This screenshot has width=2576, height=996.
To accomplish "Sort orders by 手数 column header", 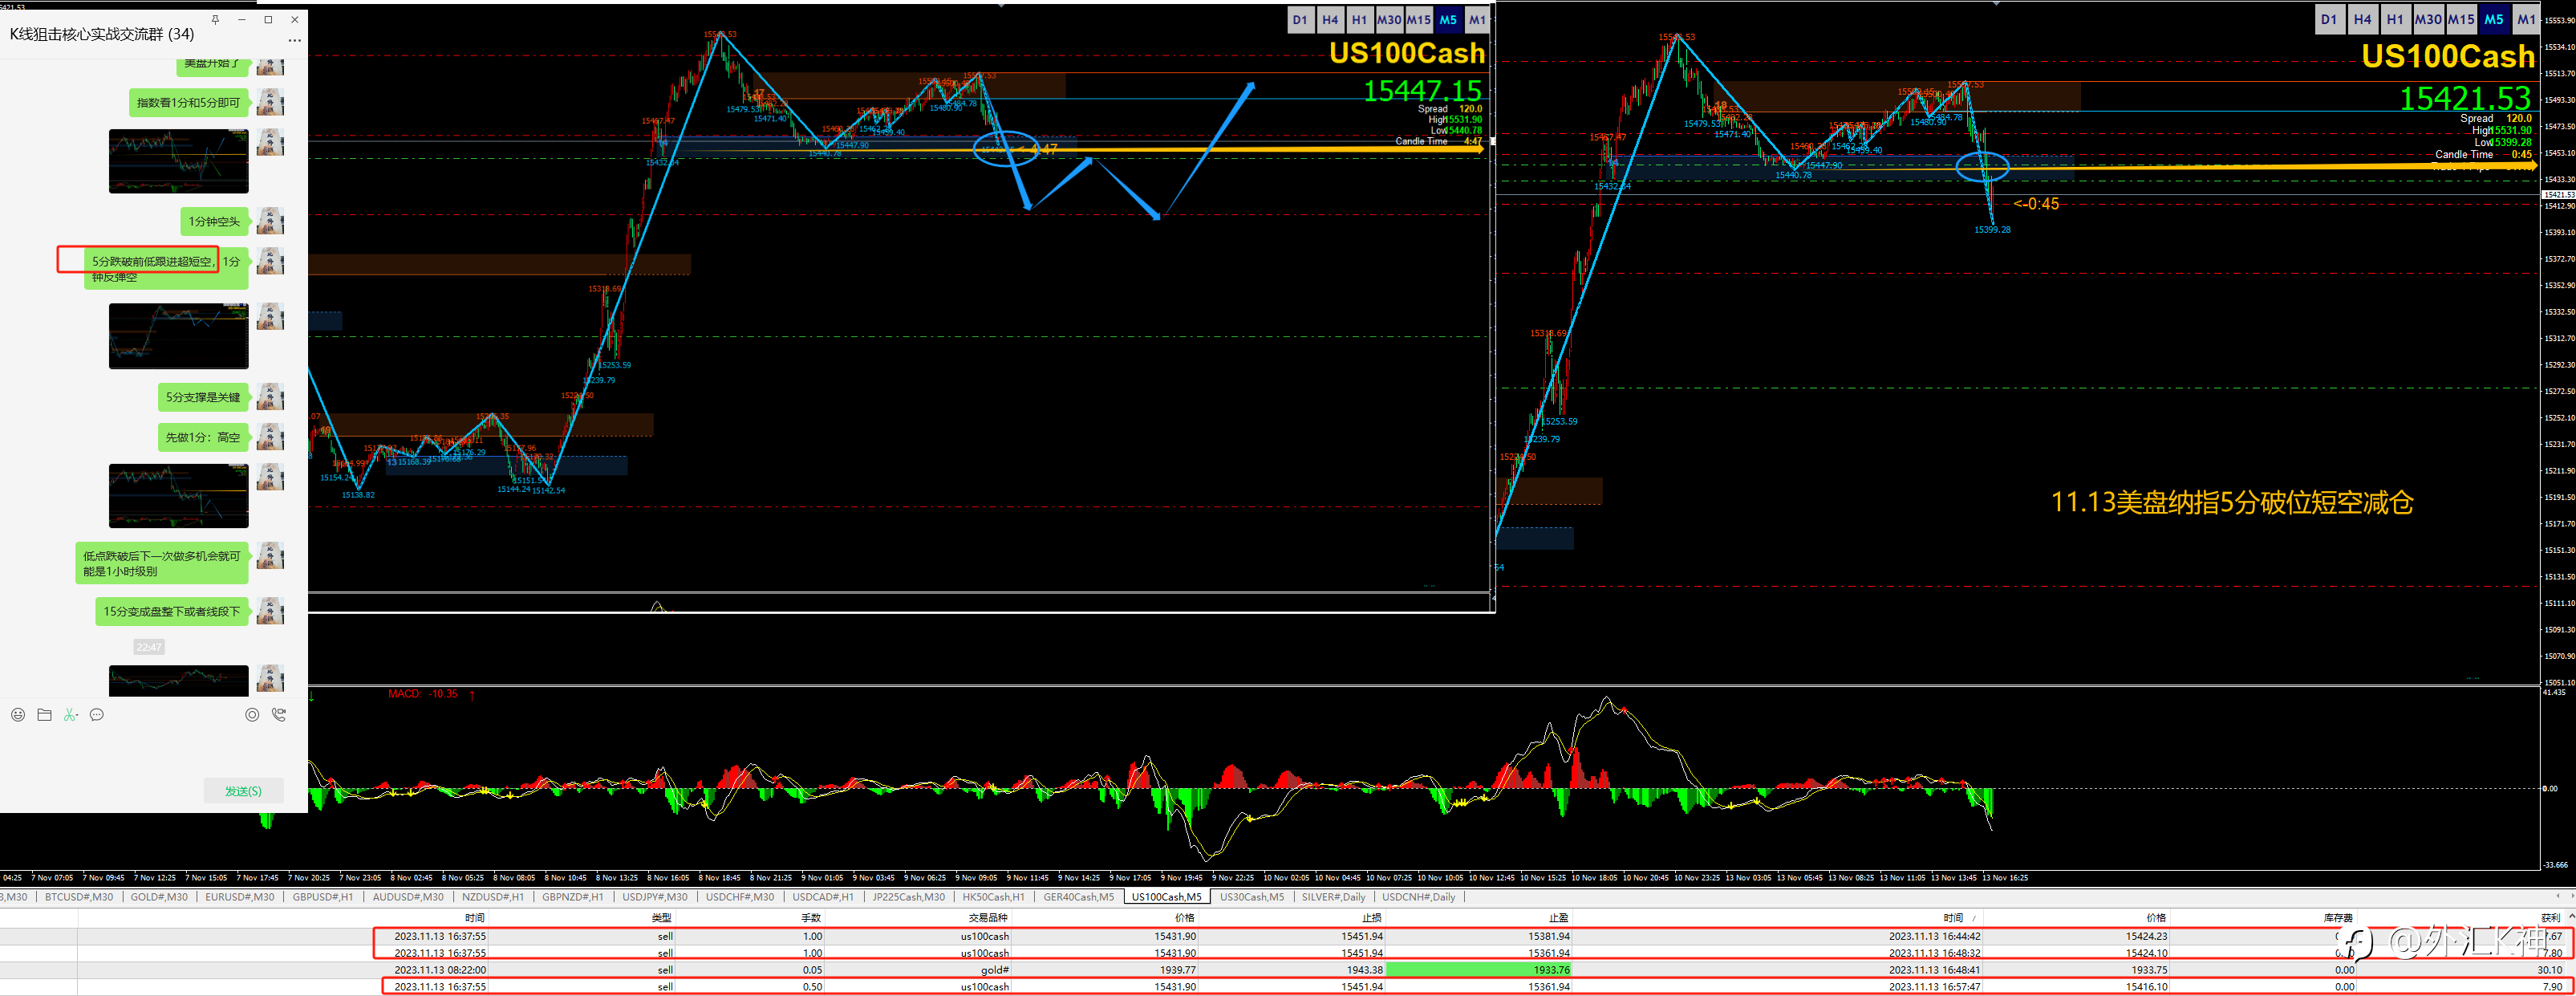I will (x=811, y=918).
